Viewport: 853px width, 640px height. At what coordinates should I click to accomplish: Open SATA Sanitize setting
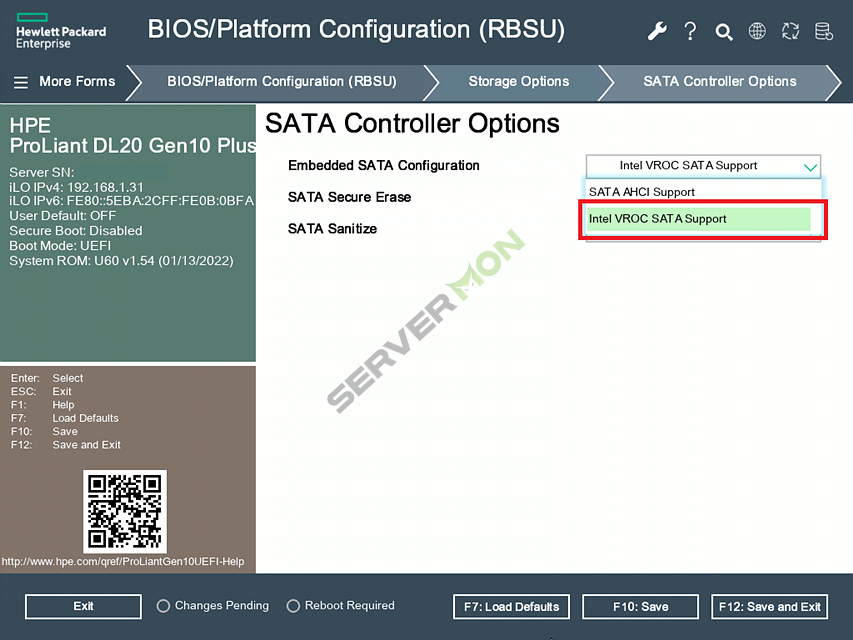coord(332,229)
